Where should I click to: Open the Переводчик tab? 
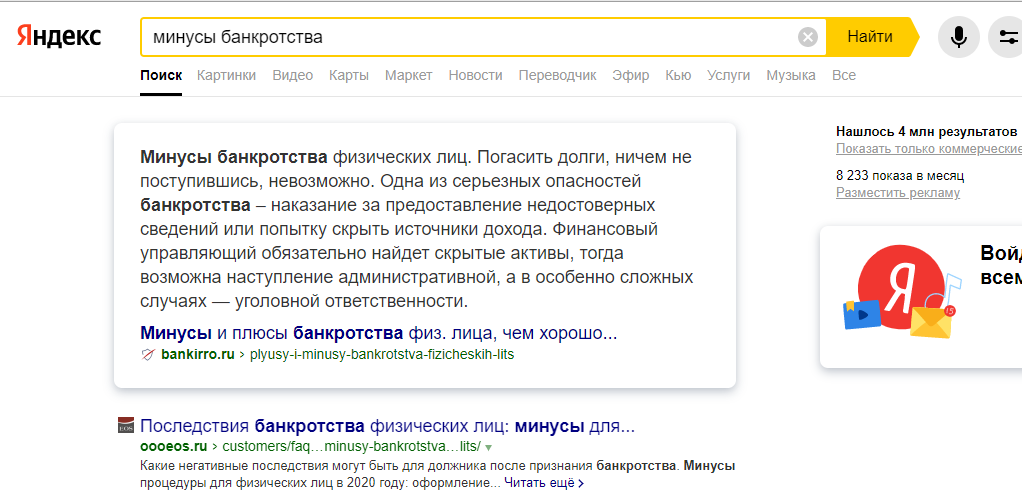pos(557,76)
